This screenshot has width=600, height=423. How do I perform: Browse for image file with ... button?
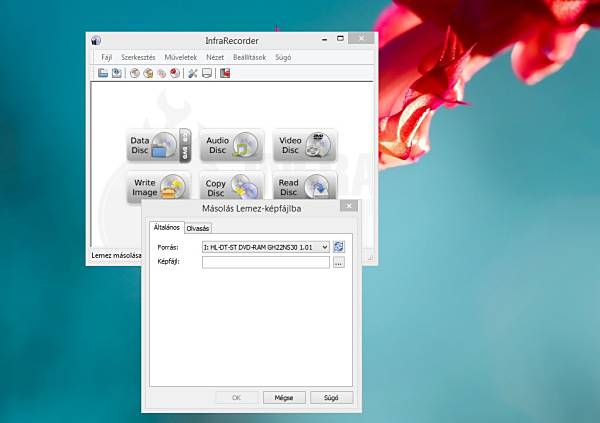coord(338,262)
